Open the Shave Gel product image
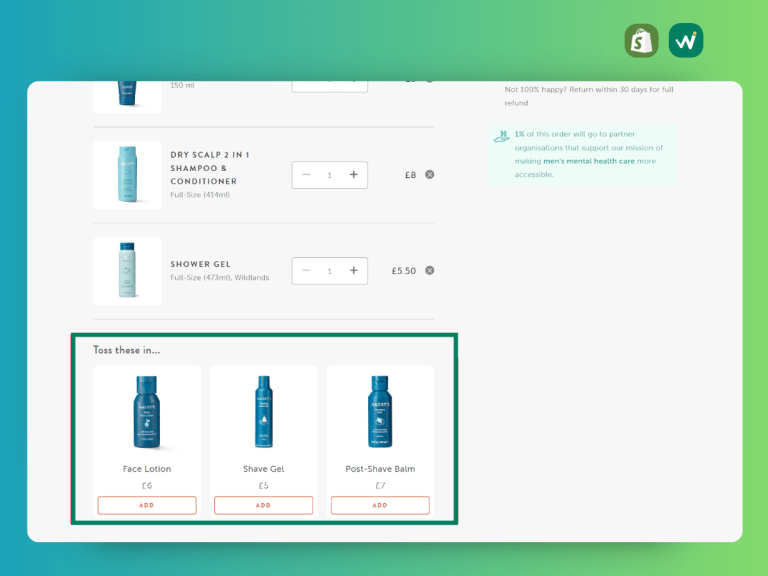The image size is (768, 576). pos(264,412)
